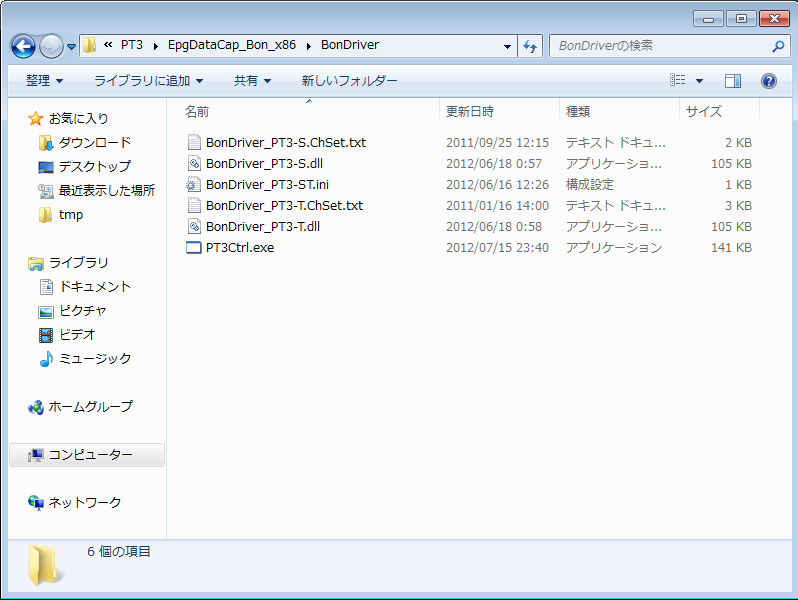798x600 pixels.
Task: Expand the hidden path chevron «
Action: point(108,45)
